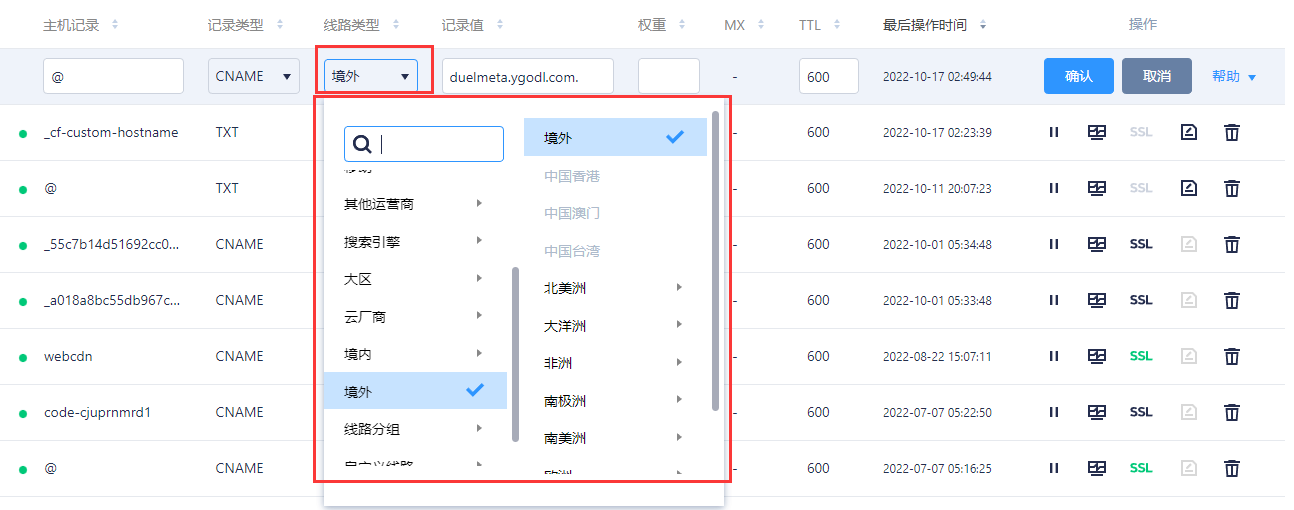Sort by 最后操作时间 column
Screen dimensions: 1294x510
[x=983, y=25]
